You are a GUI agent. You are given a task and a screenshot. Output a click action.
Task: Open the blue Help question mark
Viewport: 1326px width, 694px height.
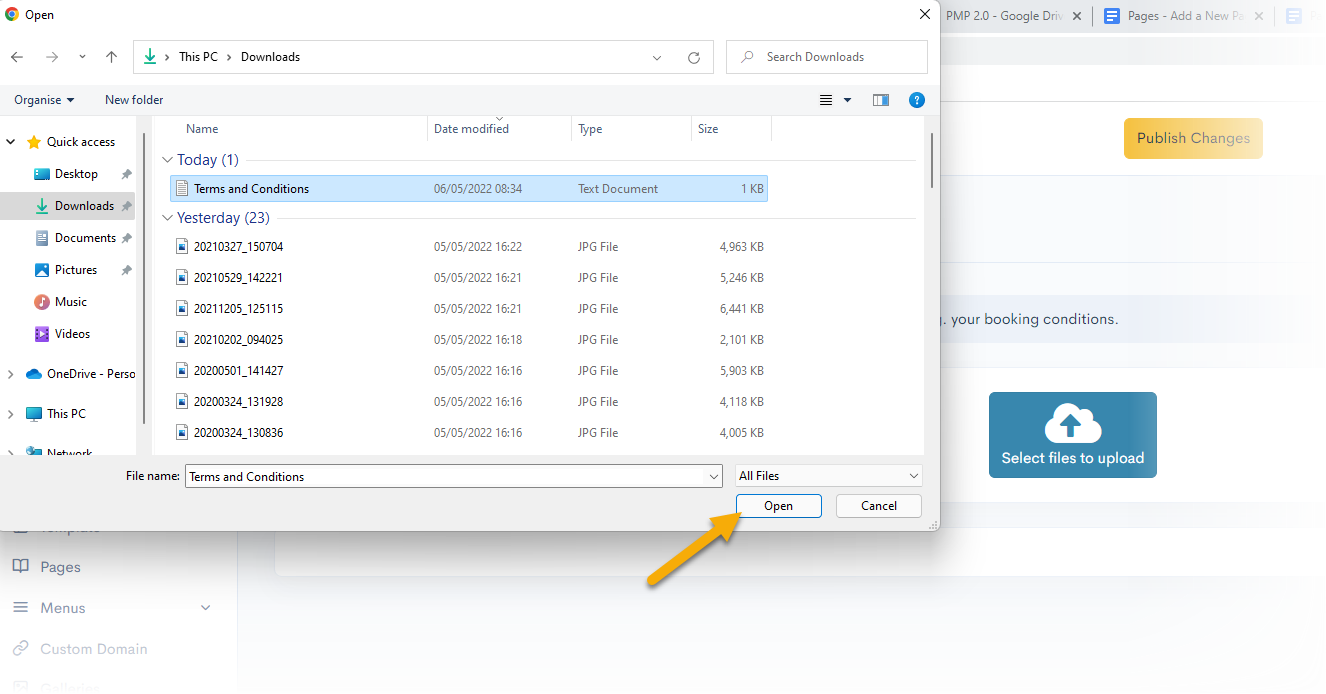(916, 100)
